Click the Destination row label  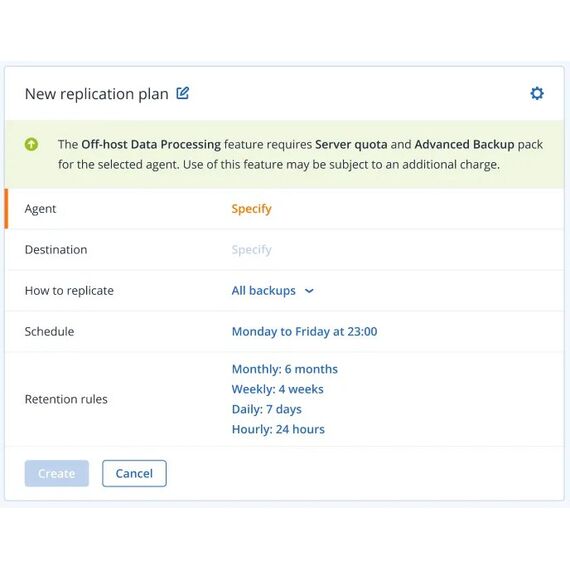click(x=56, y=250)
